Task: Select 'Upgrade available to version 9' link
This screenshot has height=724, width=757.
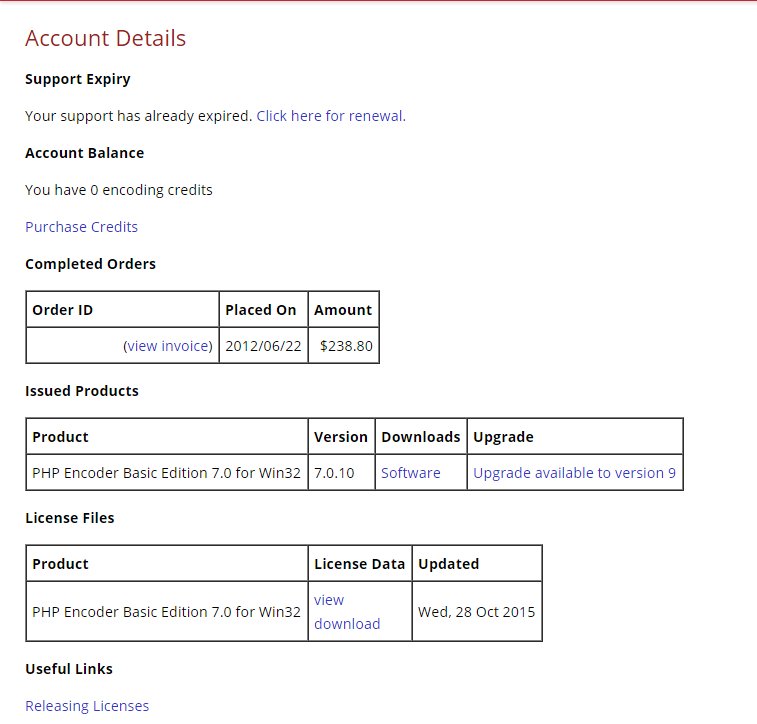Action: [574, 473]
